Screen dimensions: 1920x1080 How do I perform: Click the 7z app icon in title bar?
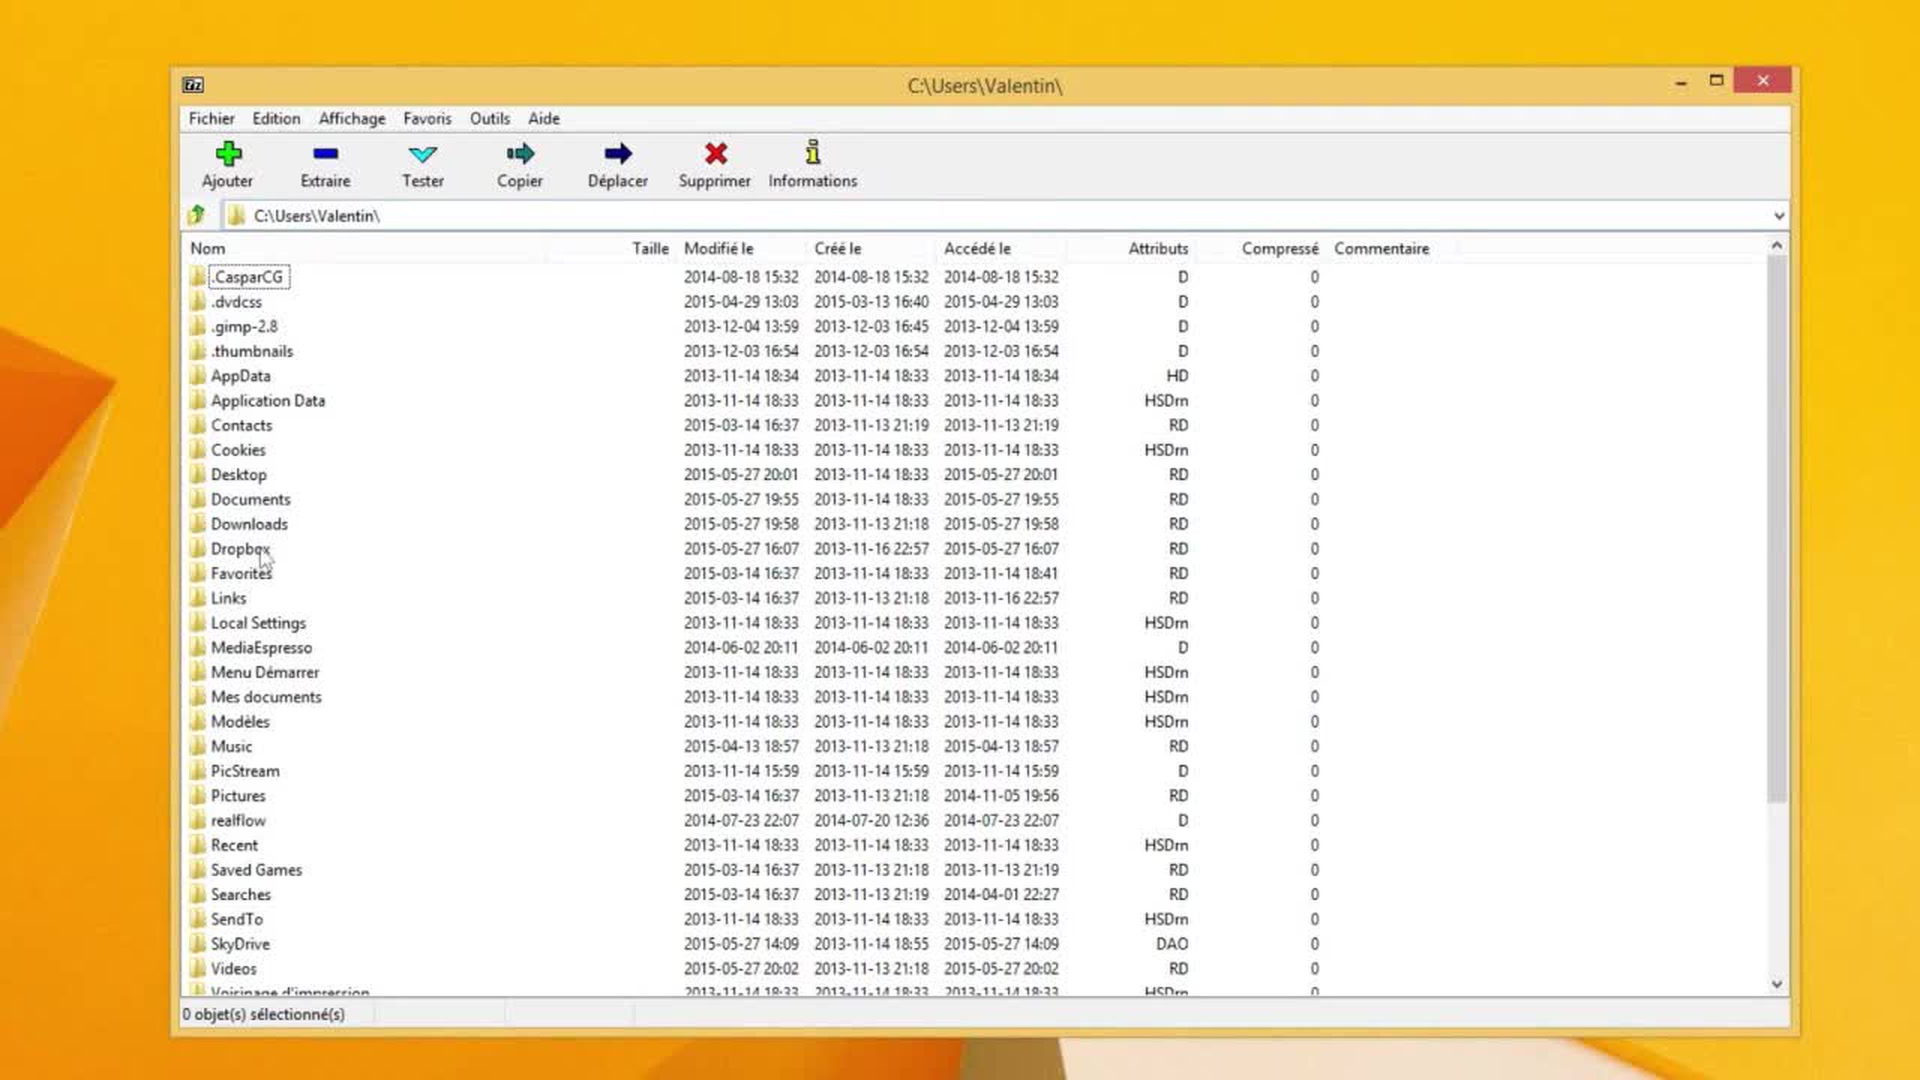pyautogui.click(x=193, y=85)
